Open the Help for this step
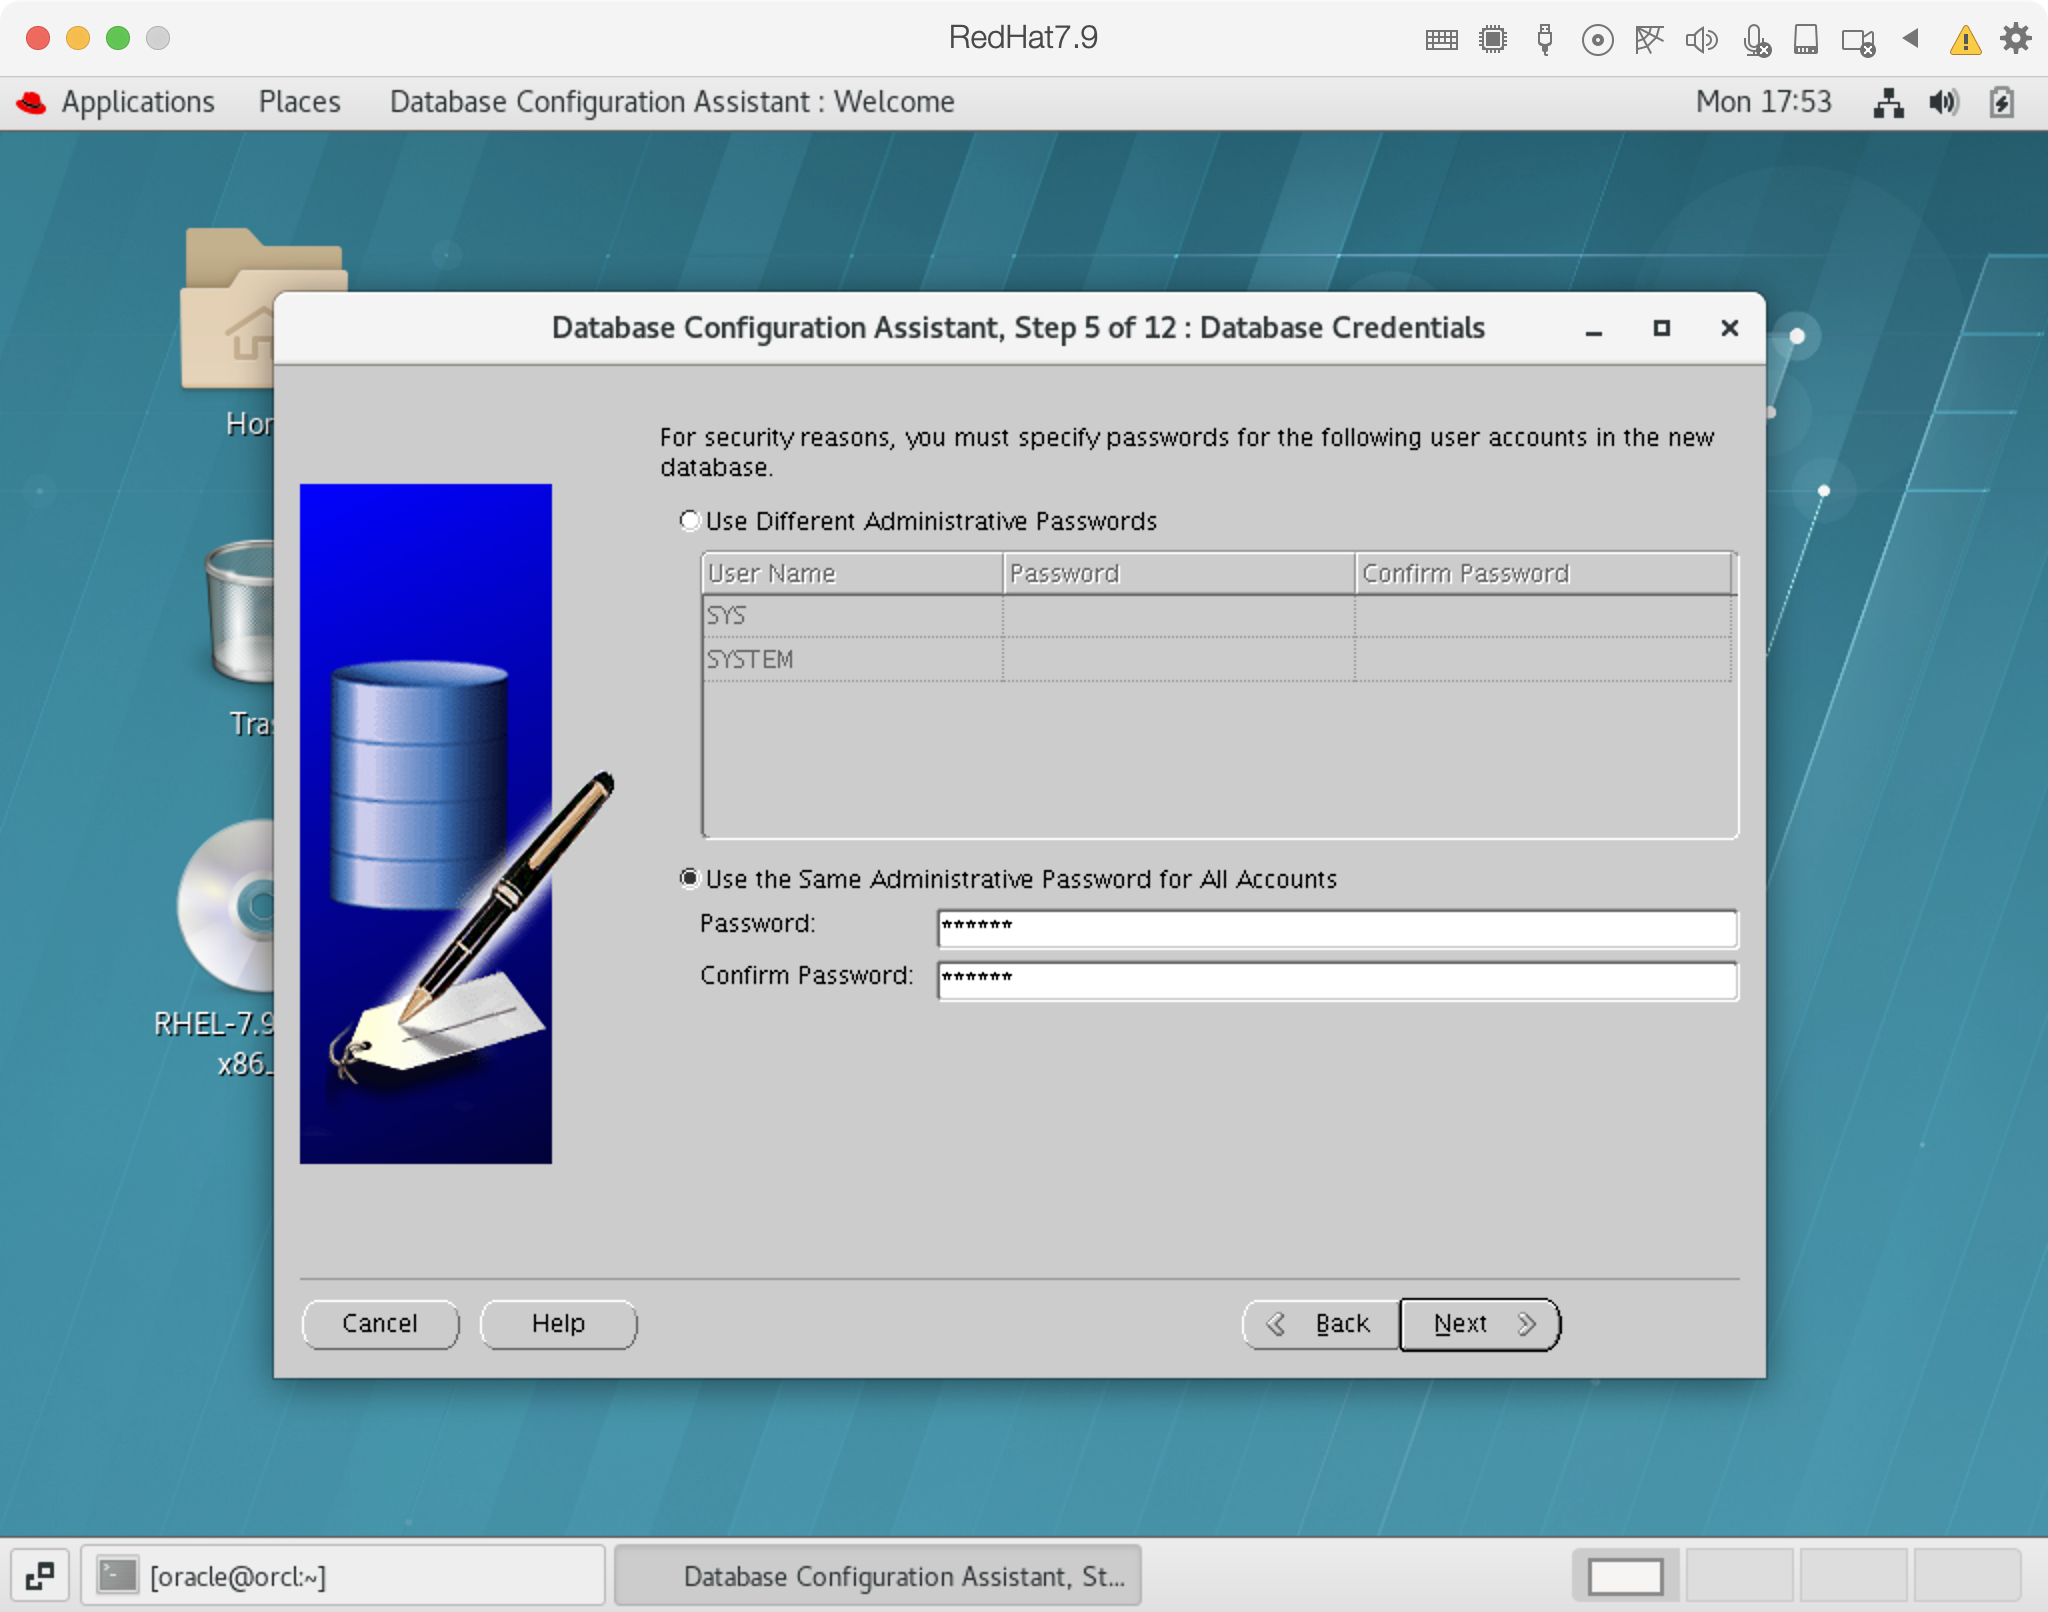2048x1612 pixels. coord(558,1324)
